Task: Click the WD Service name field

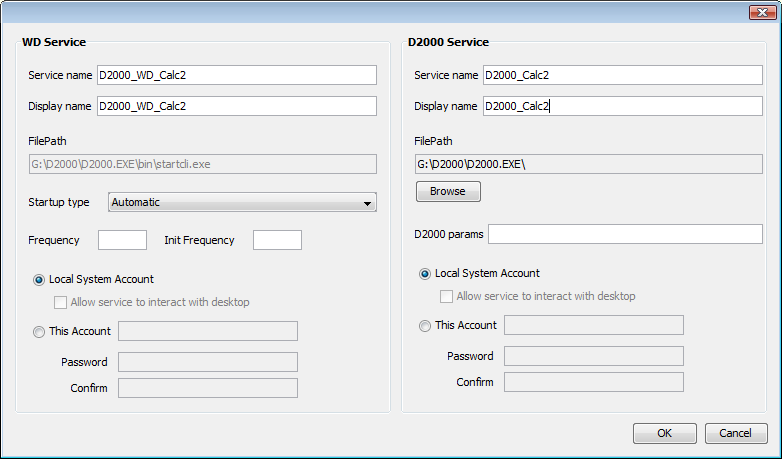Action: 236,76
